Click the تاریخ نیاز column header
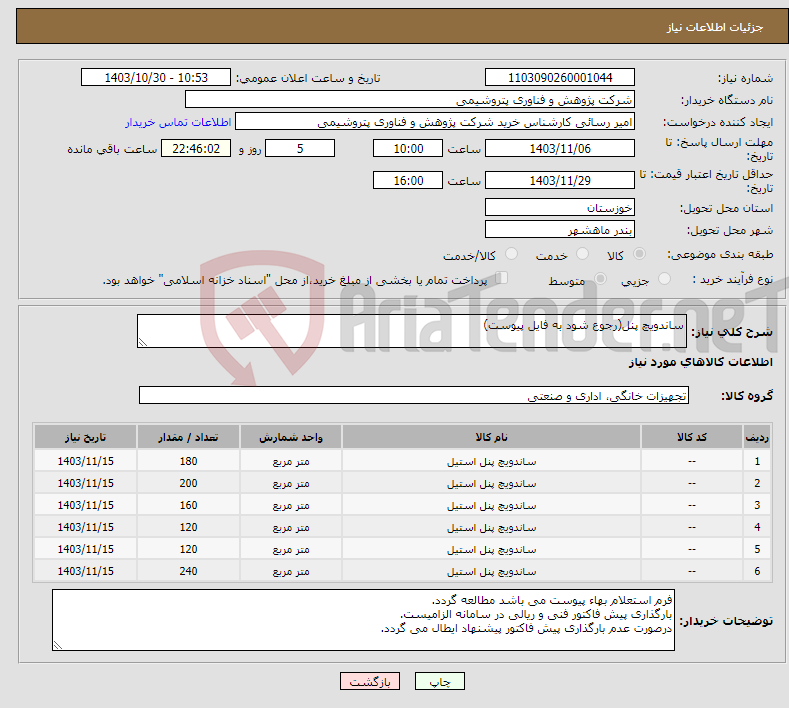This screenshot has height=708, width=789. point(86,437)
